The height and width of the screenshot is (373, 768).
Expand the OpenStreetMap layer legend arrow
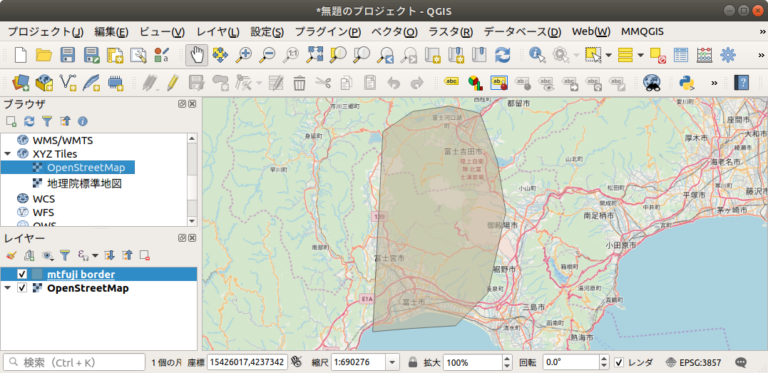(8, 288)
